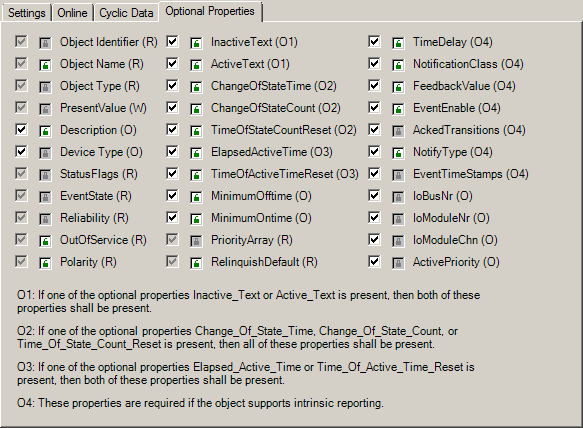Click lock icon for MinimumOntime (O)
This screenshot has height=428, width=583.
tap(196, 219)
